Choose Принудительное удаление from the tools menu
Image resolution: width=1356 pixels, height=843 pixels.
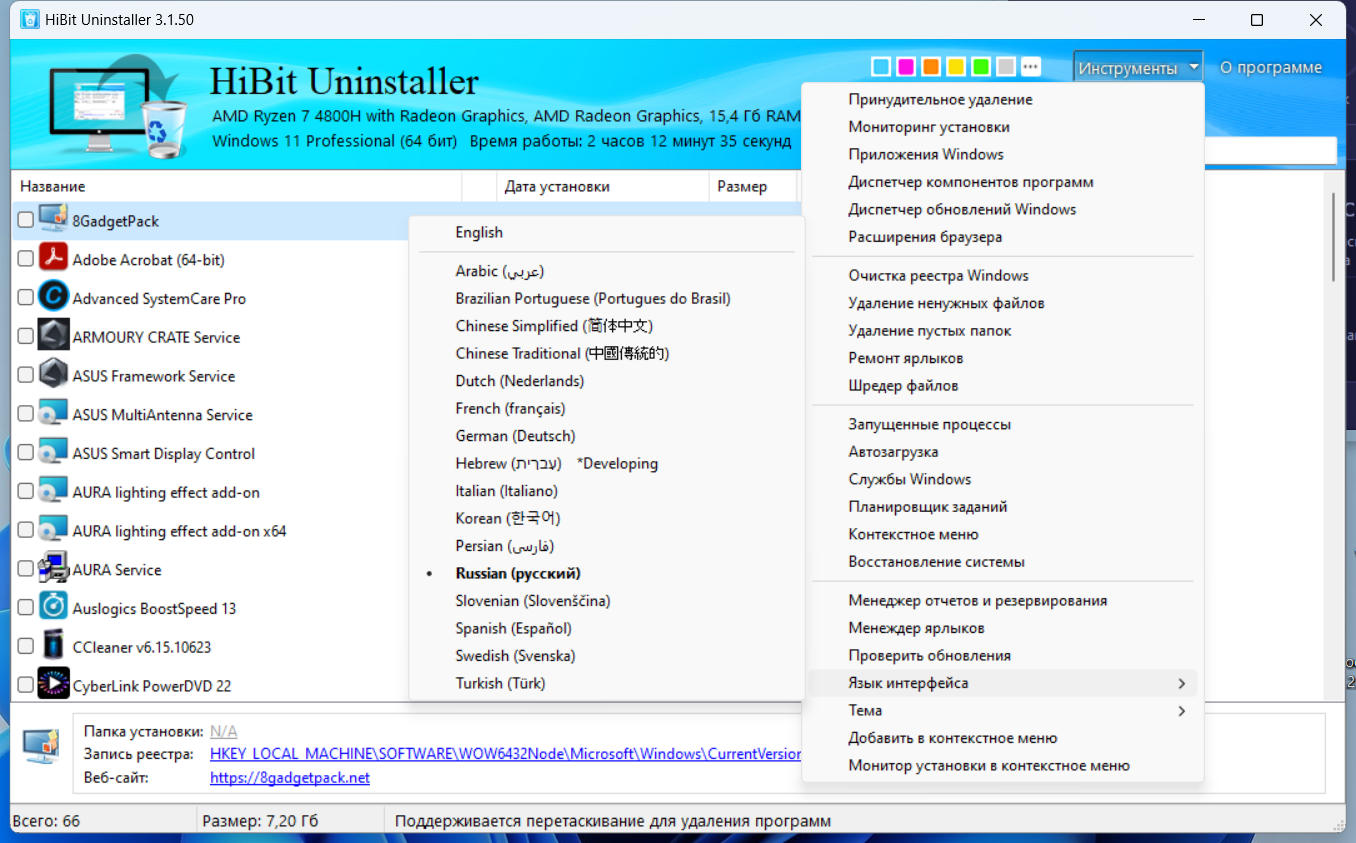pos(940,99)
